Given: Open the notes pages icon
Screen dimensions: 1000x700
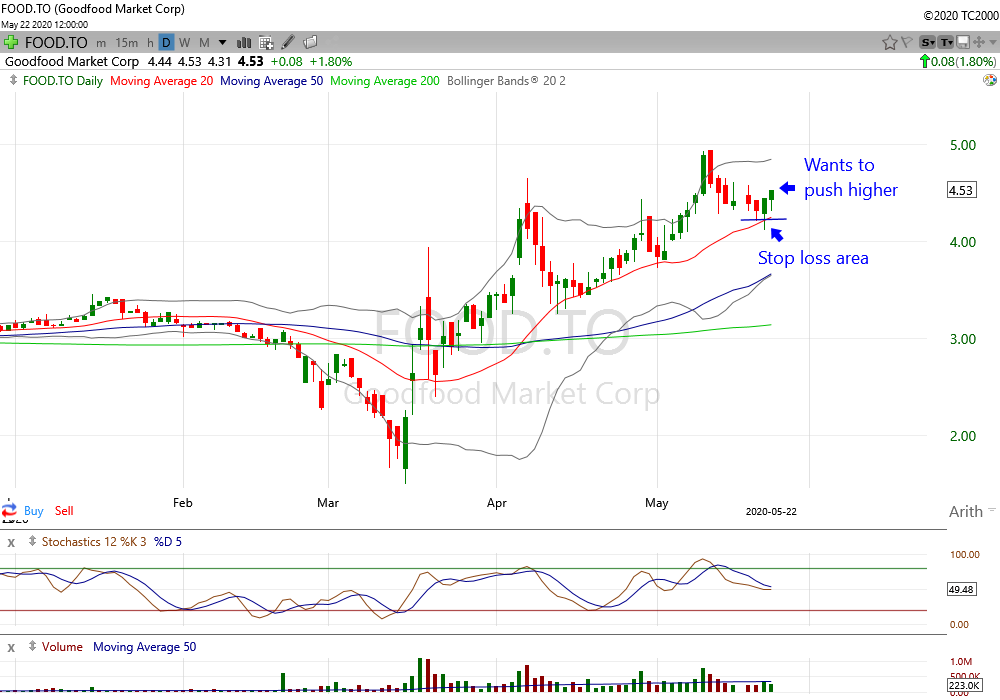Looking at the screenshot, I should (310, 42).
